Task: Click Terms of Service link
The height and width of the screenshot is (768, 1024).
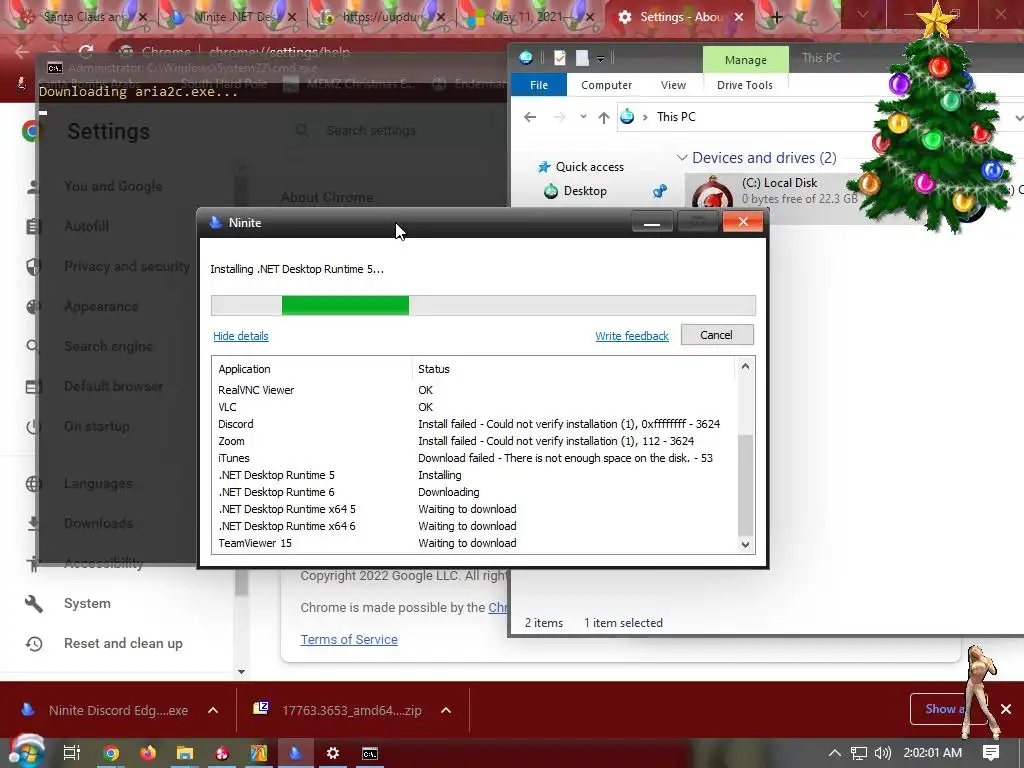Action: tap(349, 639)
